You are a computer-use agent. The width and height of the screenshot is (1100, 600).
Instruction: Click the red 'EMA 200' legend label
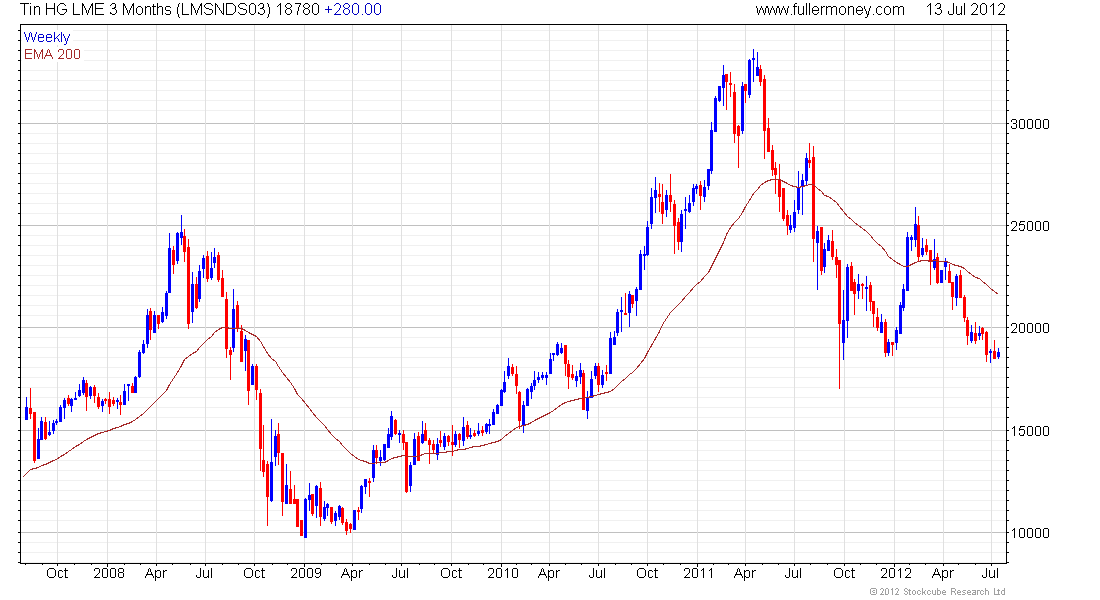coord(52,54)
